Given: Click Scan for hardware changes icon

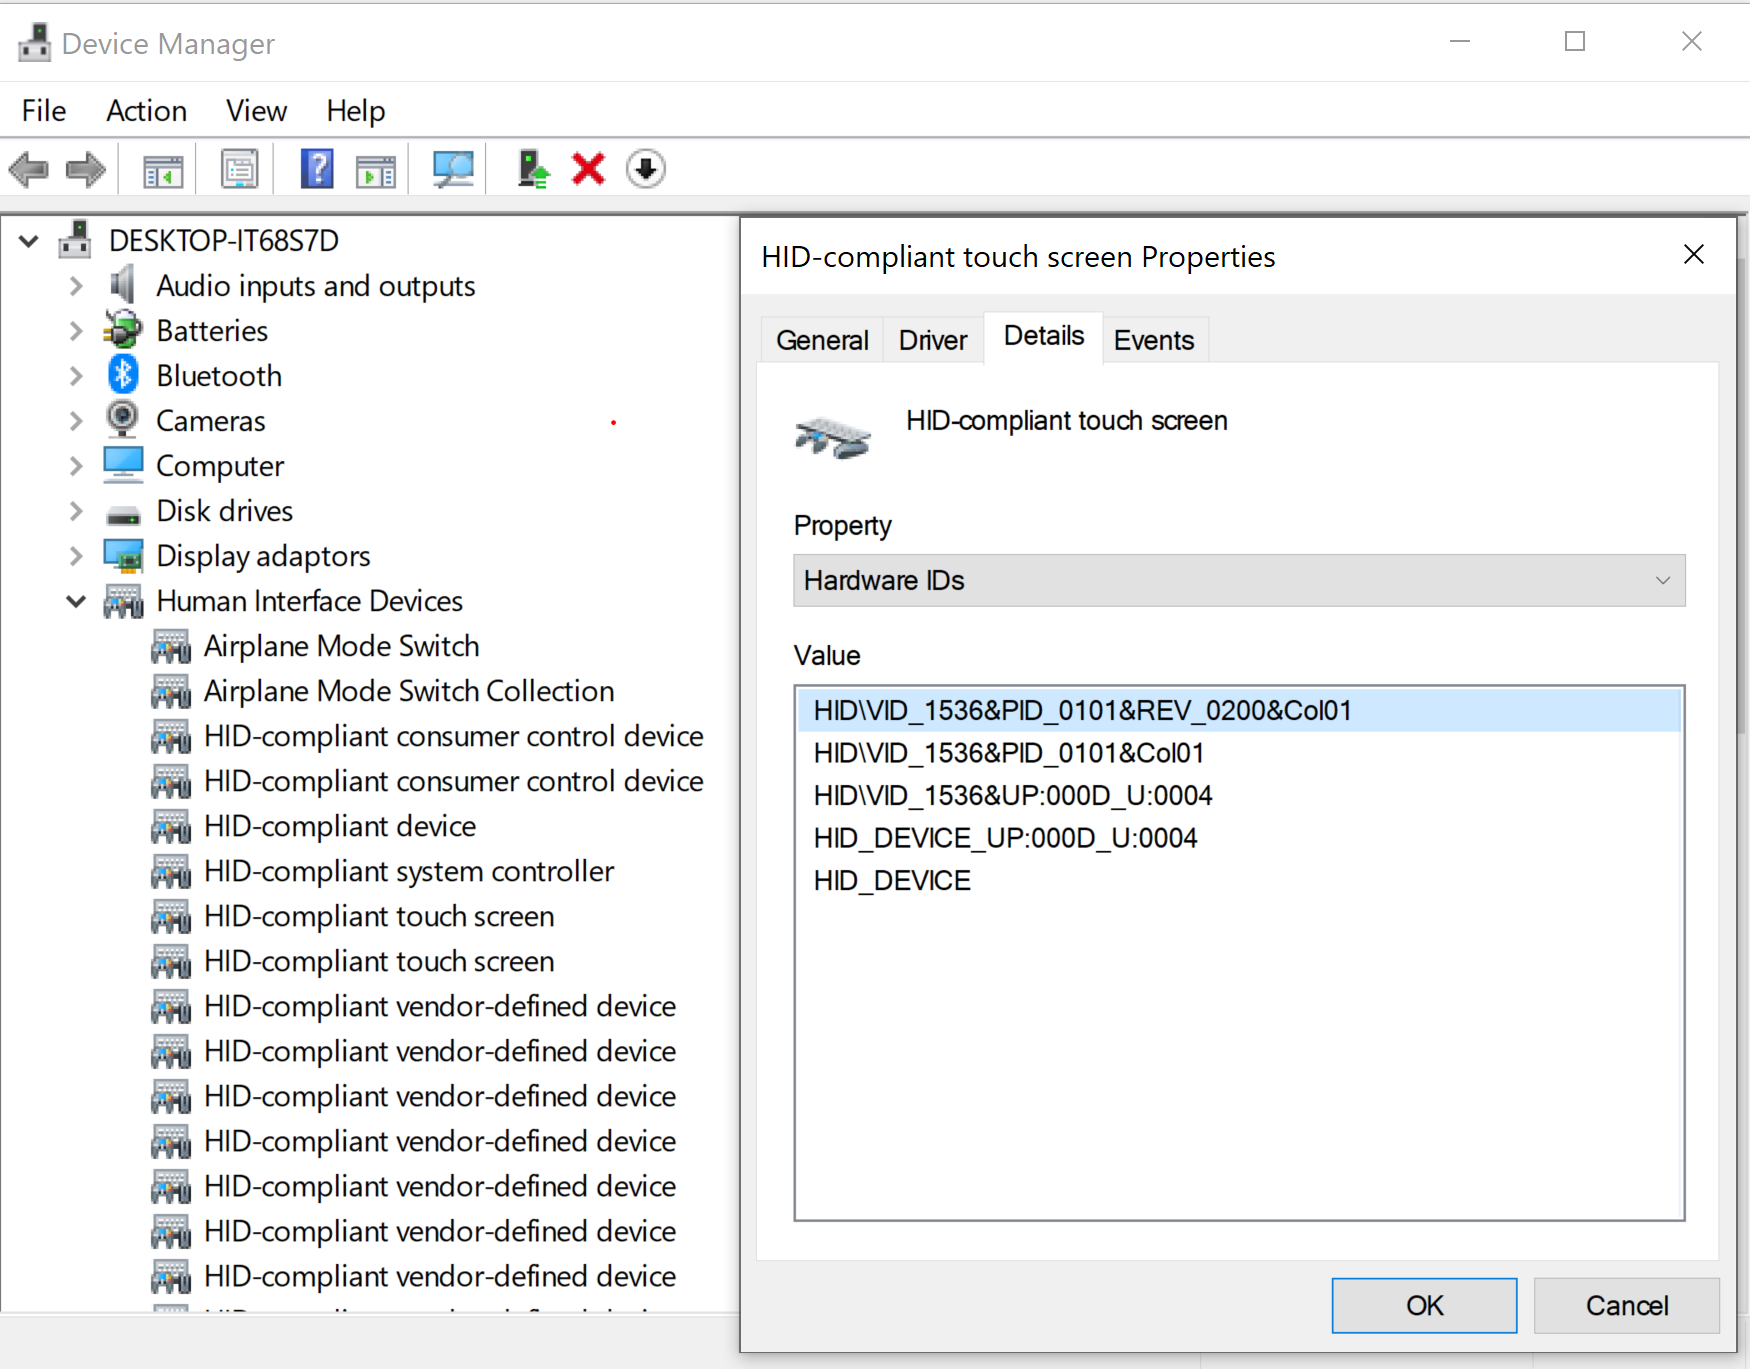Looking at the screenshot, I should click(453, 169).
